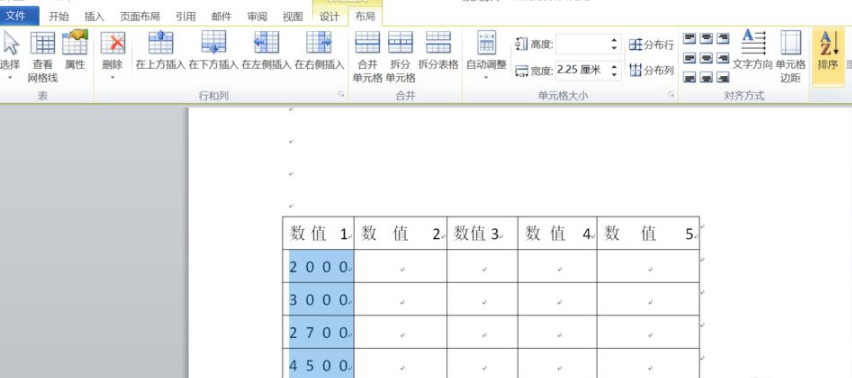Click the header cell 数值 3
852x378 pixels.
coord(483,234)
